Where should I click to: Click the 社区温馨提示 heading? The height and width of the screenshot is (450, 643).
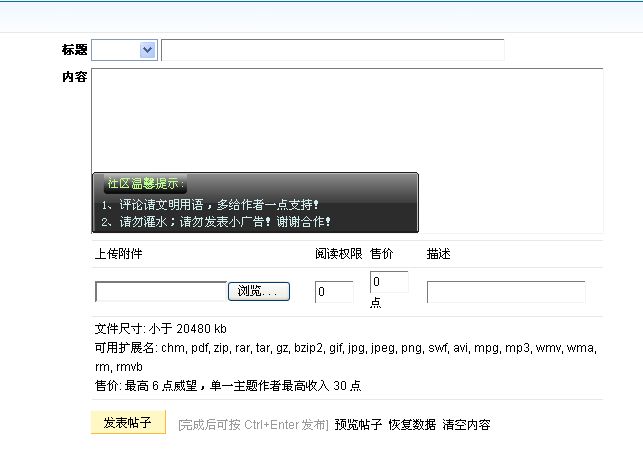(146, 183)
